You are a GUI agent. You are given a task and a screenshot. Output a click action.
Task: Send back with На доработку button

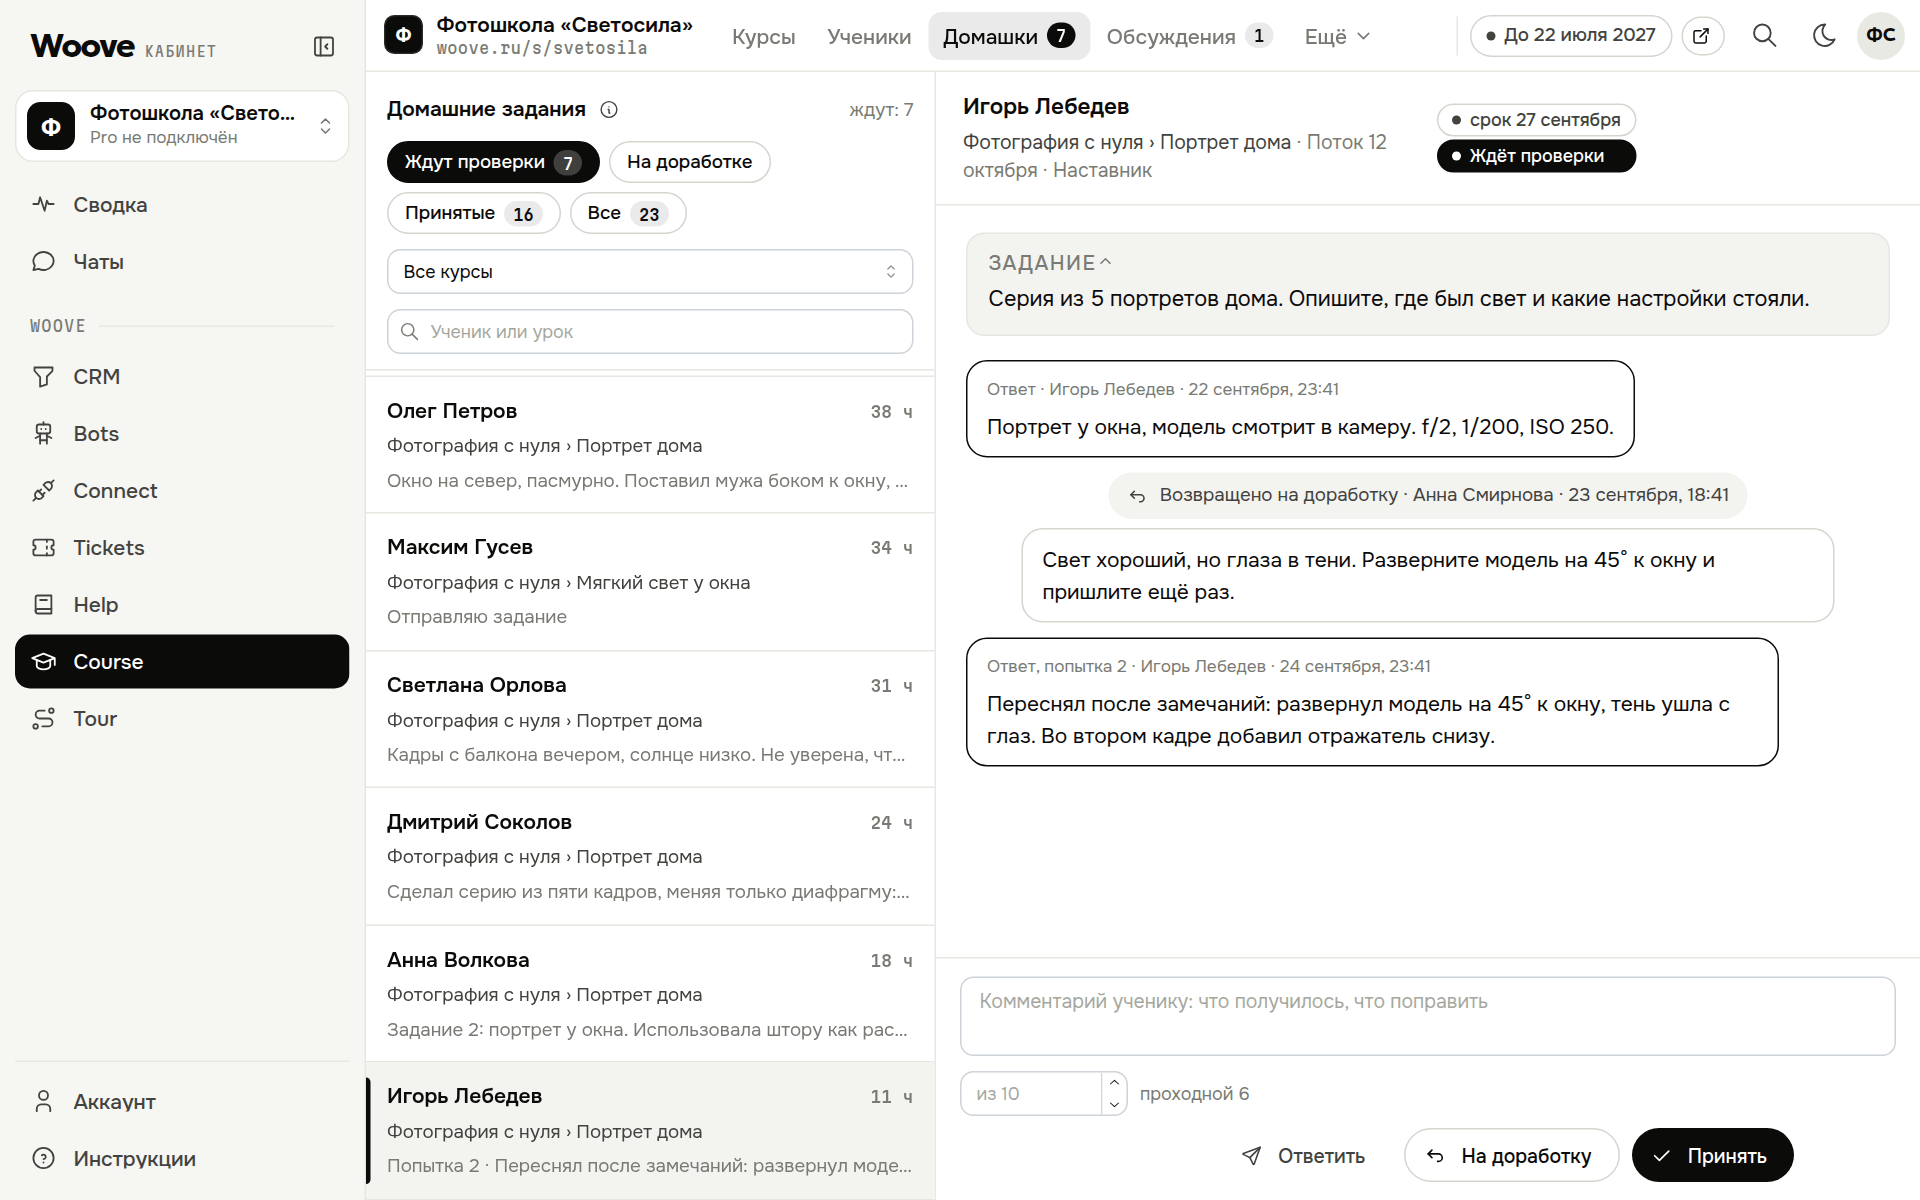[x=1511, y=1156]
